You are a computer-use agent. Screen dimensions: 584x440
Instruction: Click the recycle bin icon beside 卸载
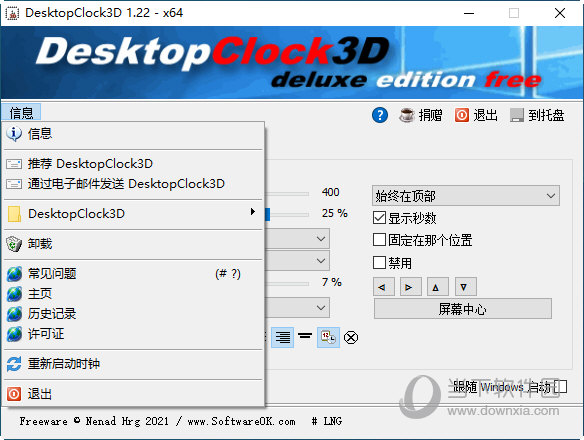tap(14, 244)
